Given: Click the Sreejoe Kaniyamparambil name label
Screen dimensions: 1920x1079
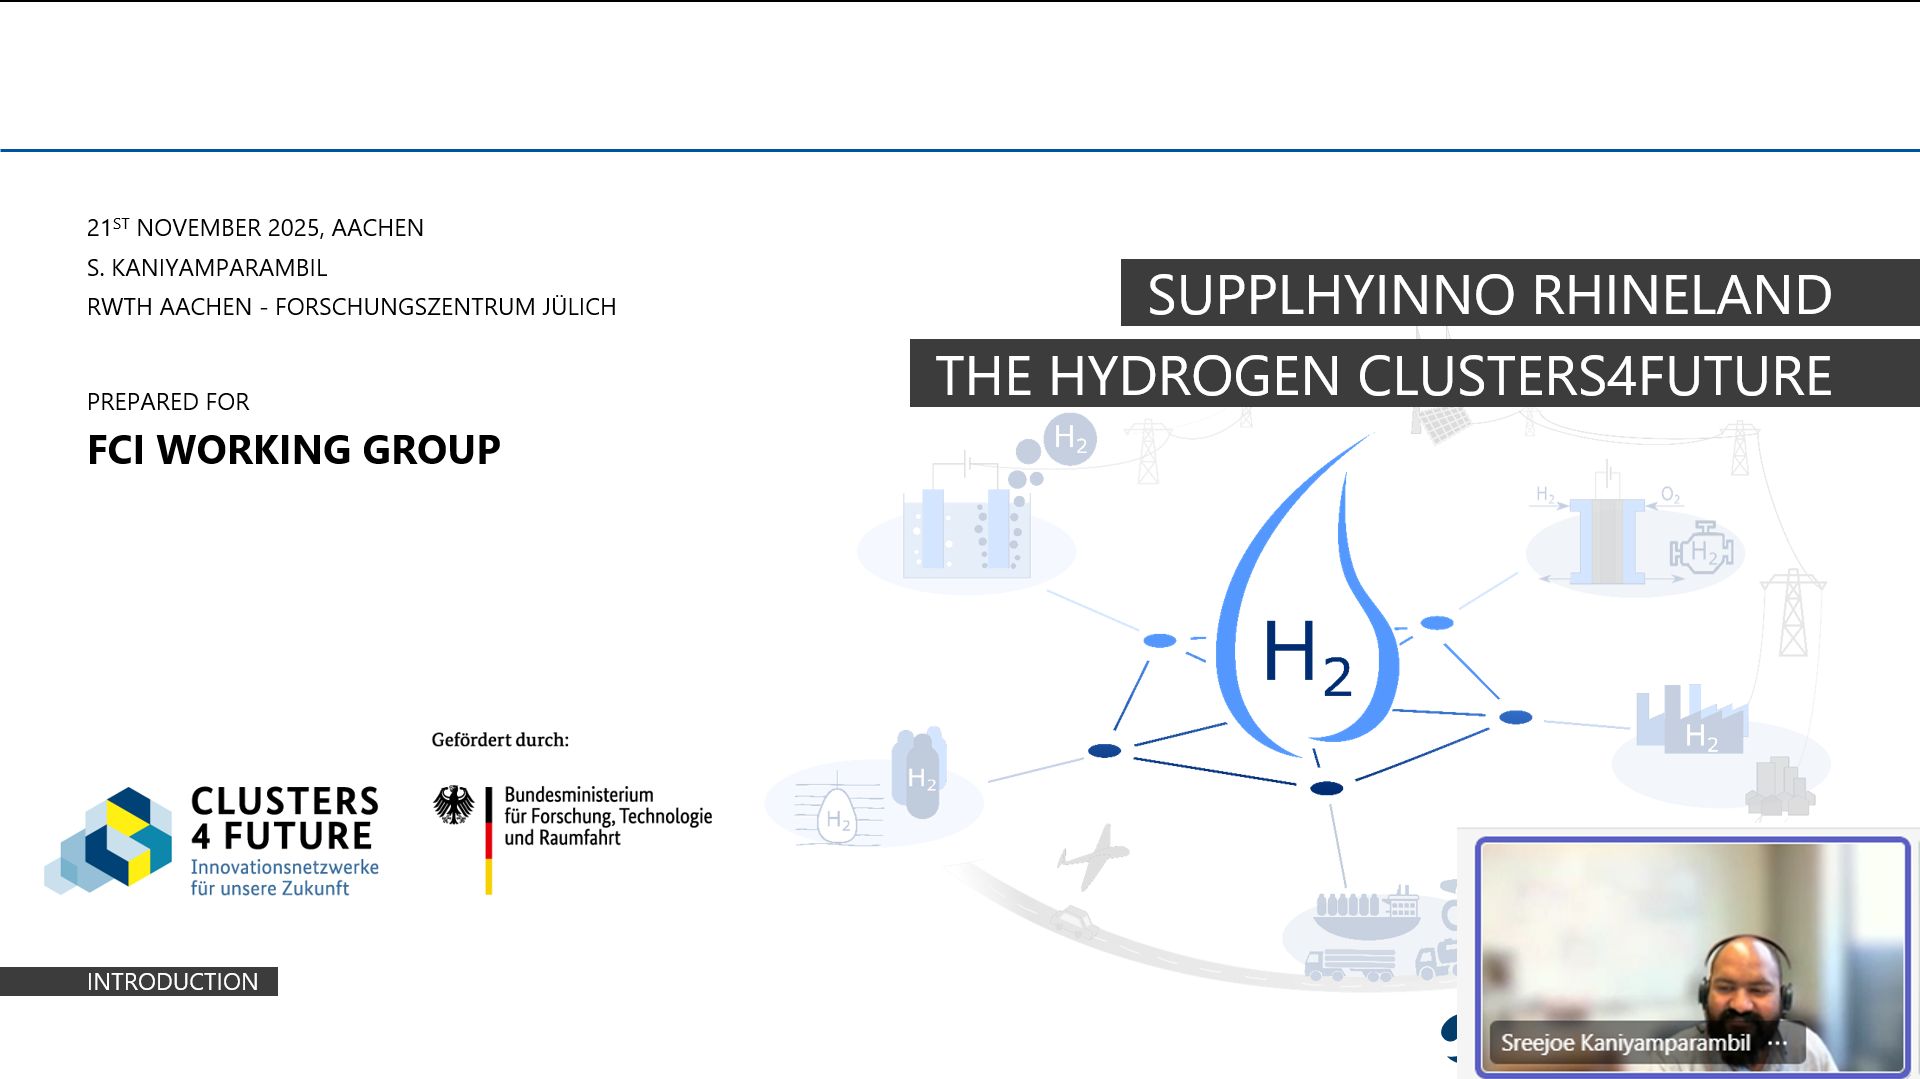Looking at the screenshot, I should 1625,1043.
